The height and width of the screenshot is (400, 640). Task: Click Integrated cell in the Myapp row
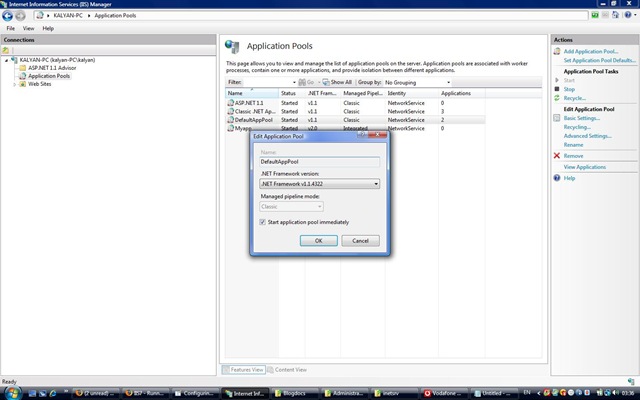(355, 128)
